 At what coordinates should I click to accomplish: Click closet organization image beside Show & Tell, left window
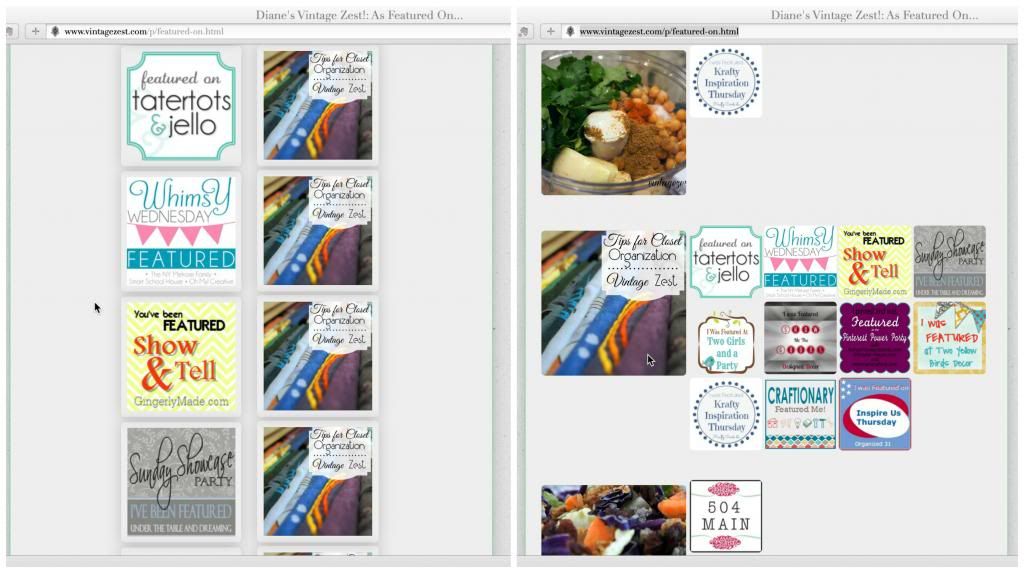point(318,357)
